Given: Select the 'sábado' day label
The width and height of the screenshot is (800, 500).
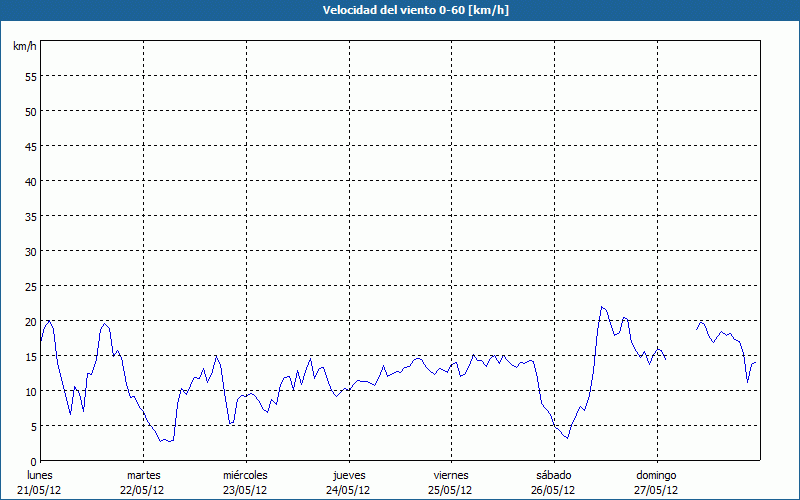Looking at the screenshot, I should click(553, 475).
